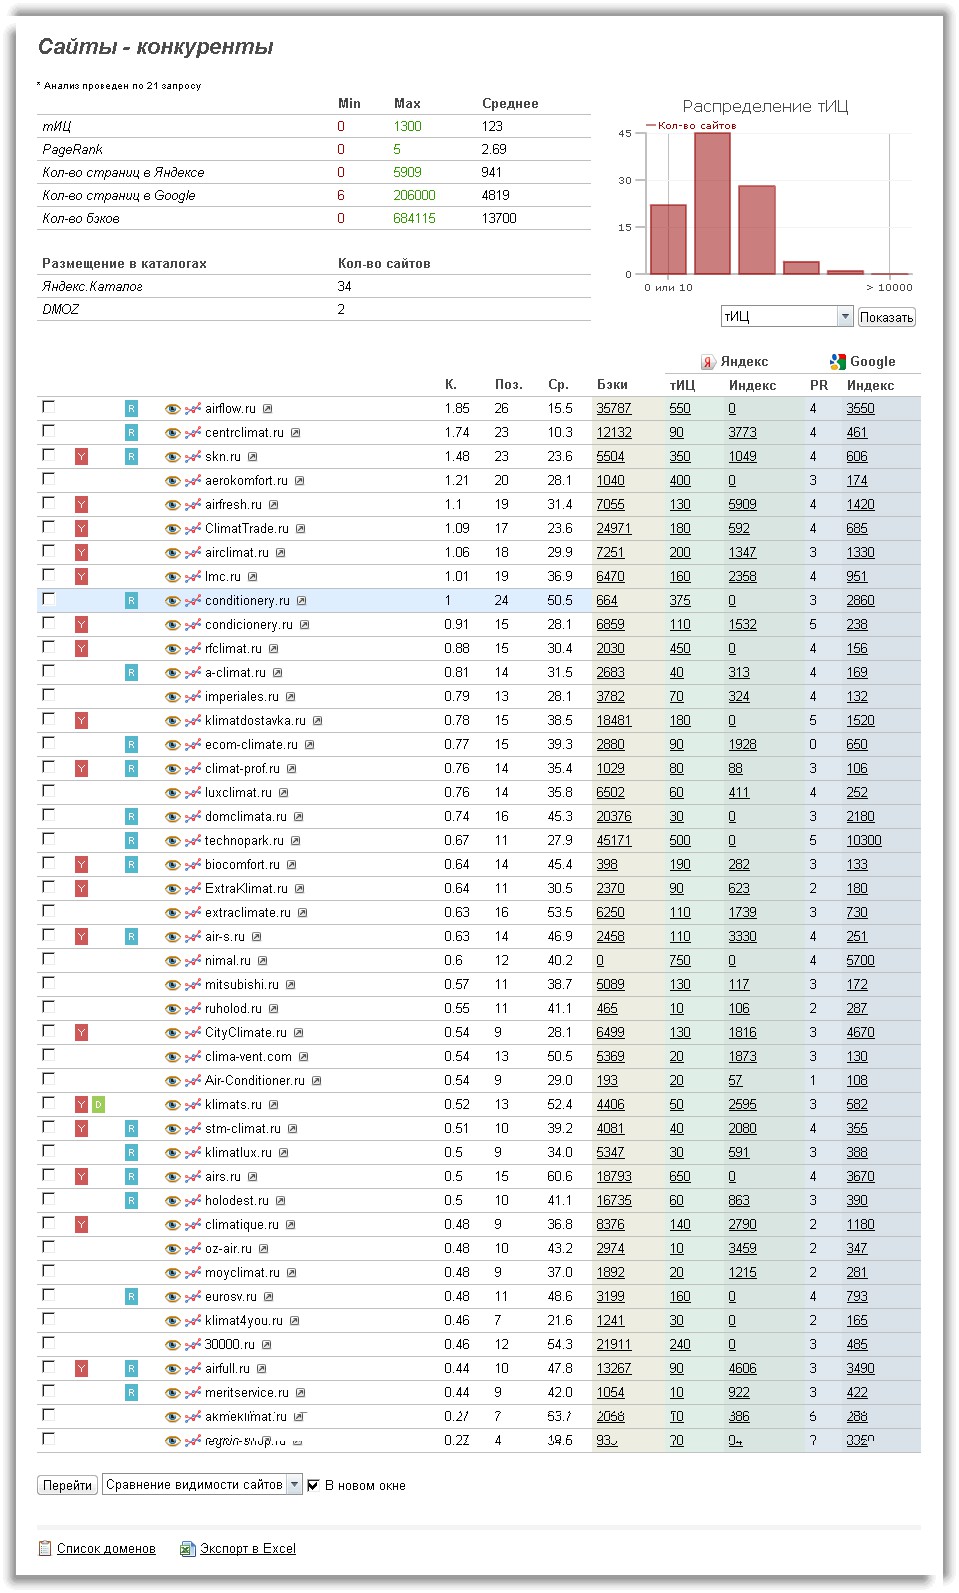Screen dimensions: 959x1593
Task: Open backlinks count 35787 for airflow.ru
Action: [614, 409]
